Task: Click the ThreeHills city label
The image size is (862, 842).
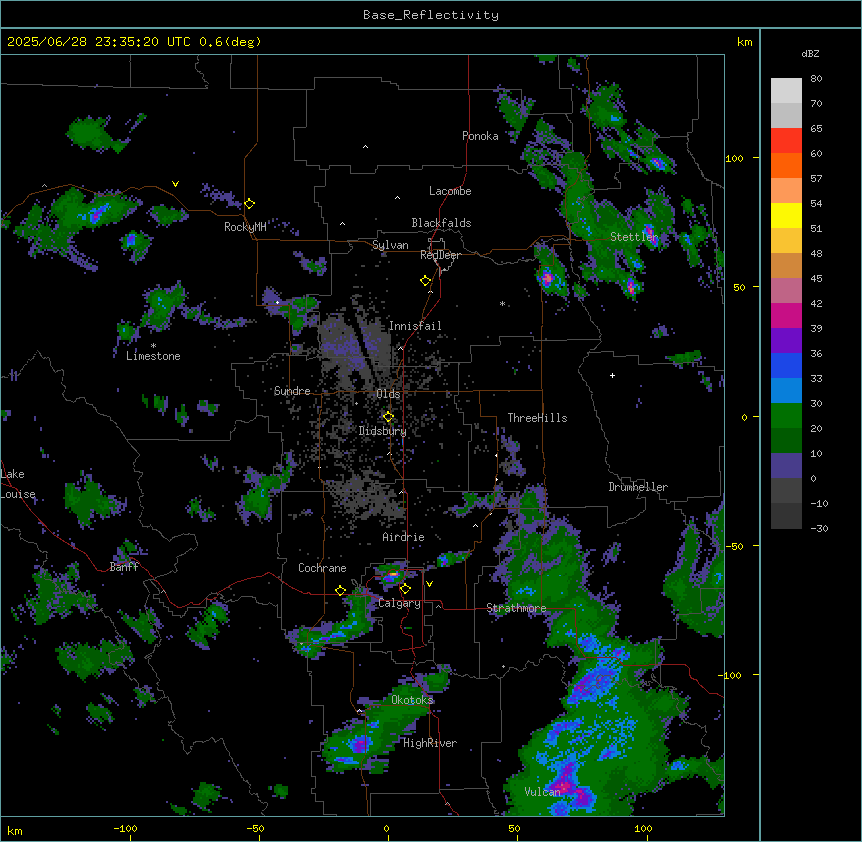Action: pyautogui.click(x=537, y=418)
